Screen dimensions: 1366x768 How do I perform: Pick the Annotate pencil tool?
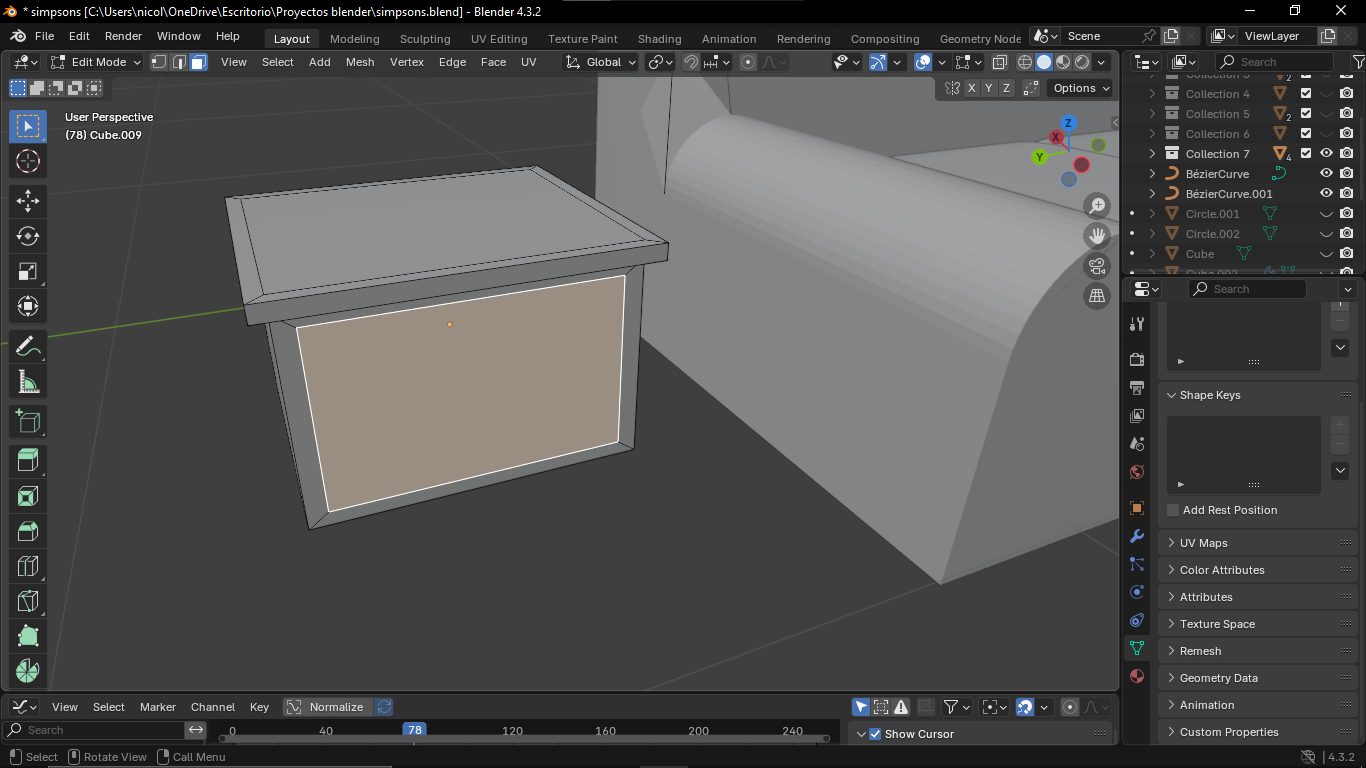tap(28, 346)
